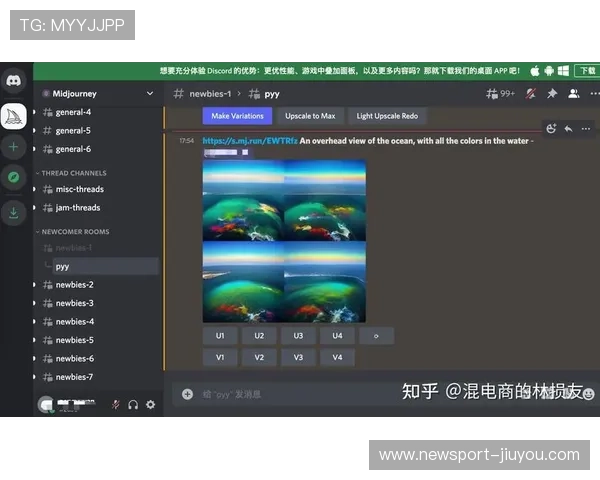Upscale image four with U4
The height and width of the screenshot is (480, 600).
[x=337, y=336]
